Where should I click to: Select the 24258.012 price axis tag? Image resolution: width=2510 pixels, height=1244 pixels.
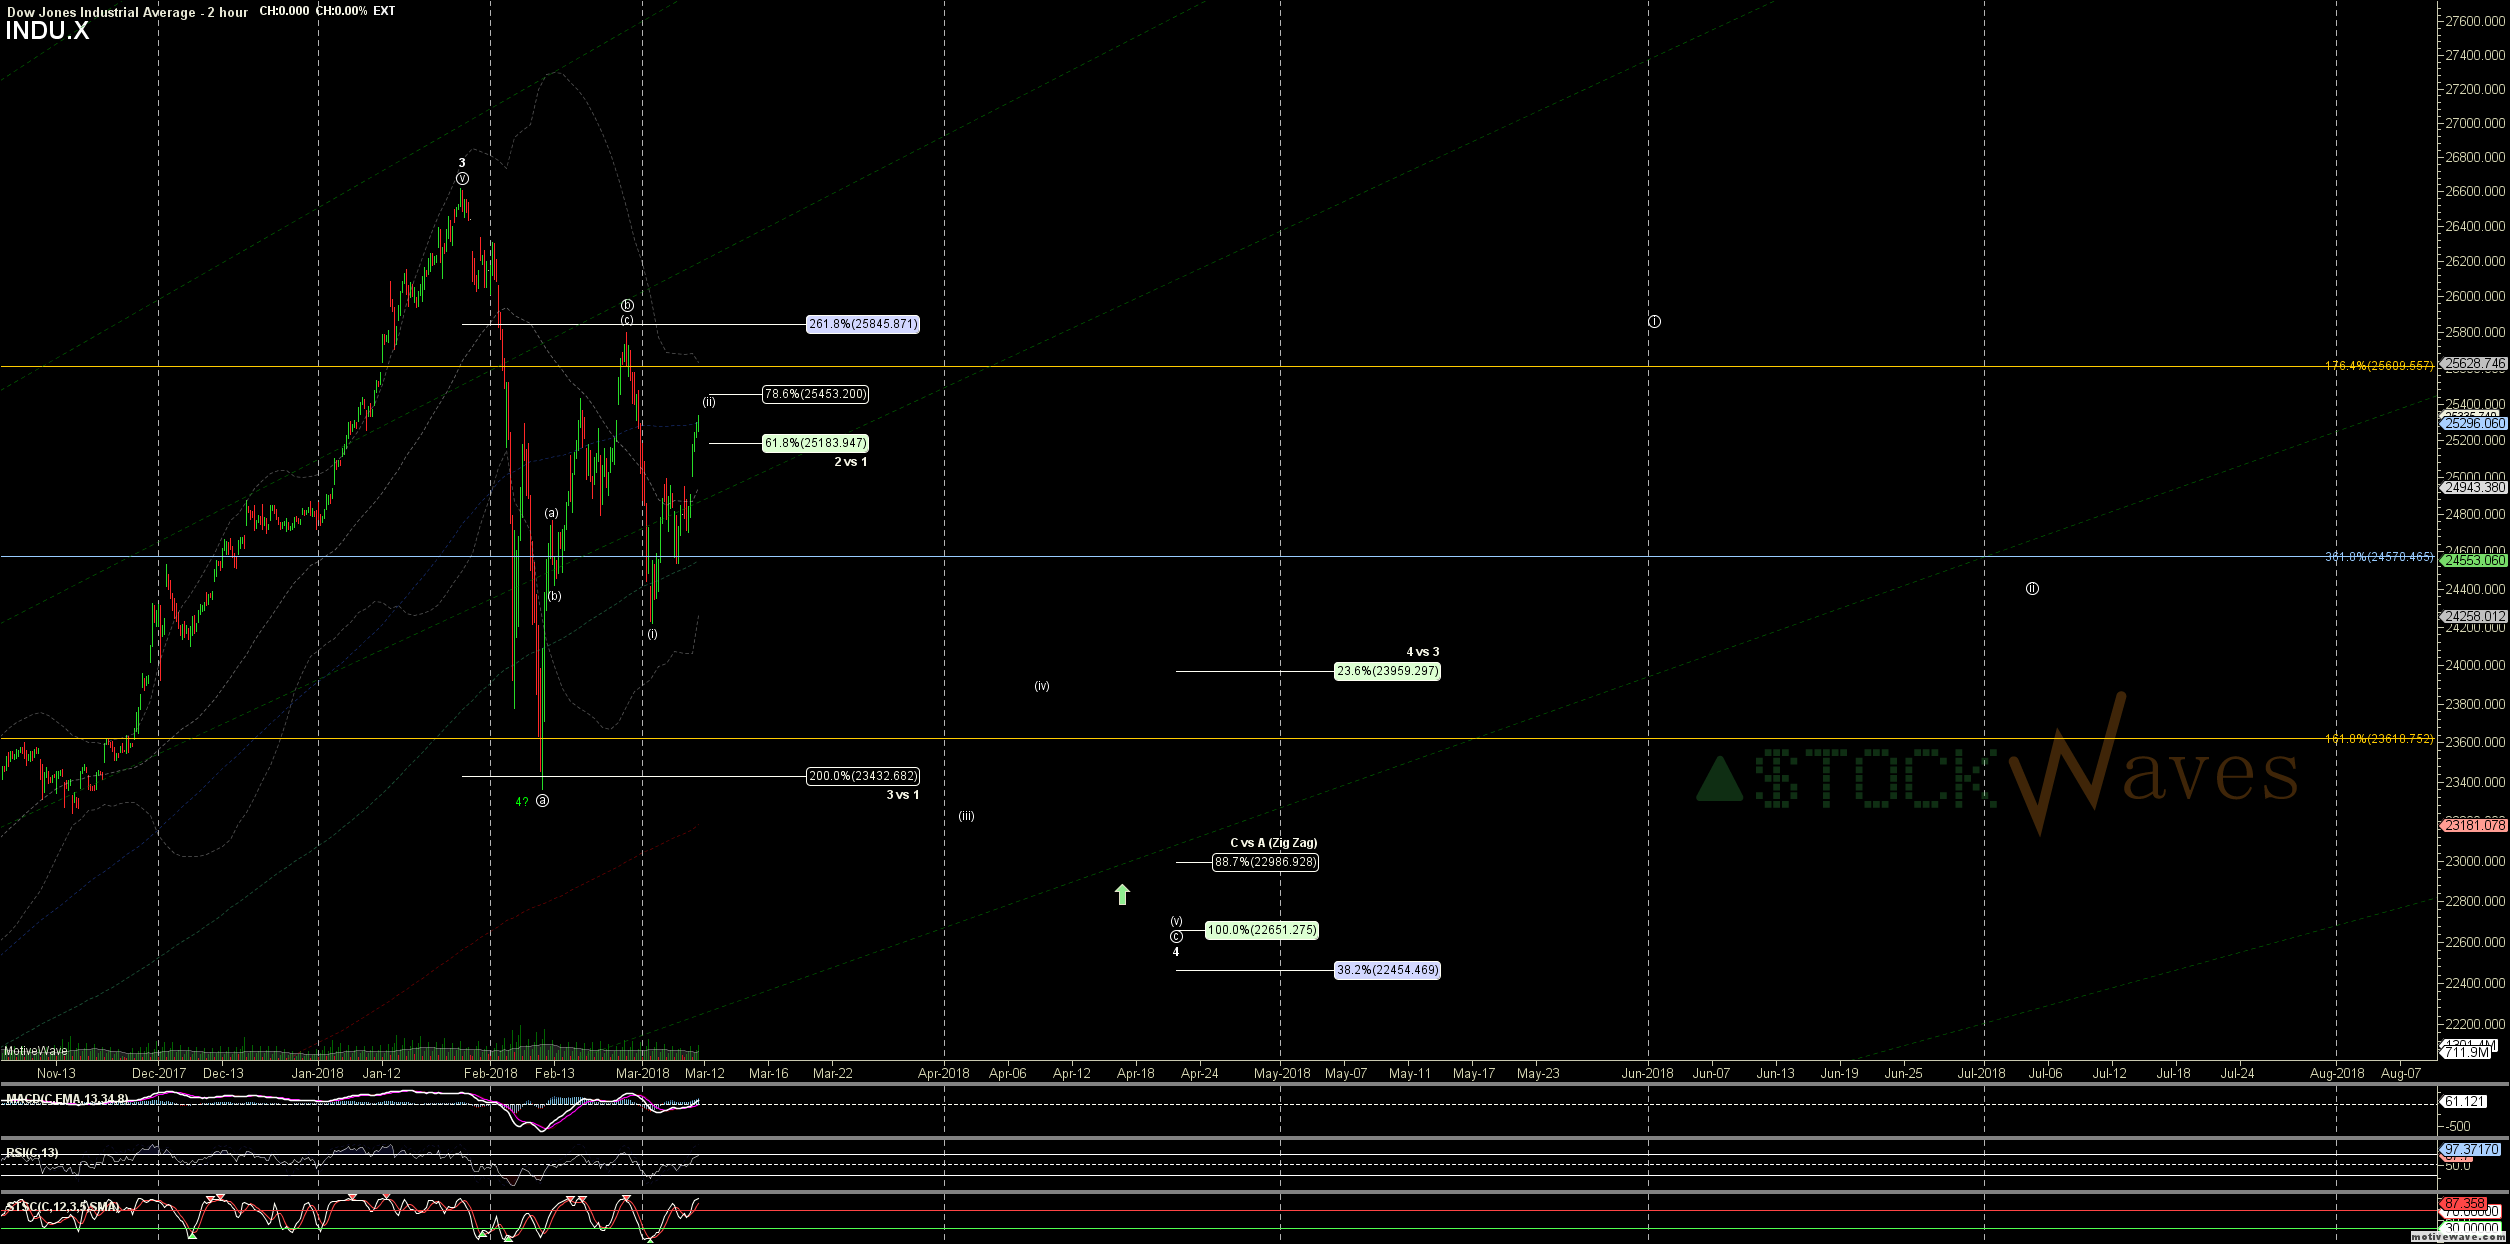pyautogui.click(x=2474, y=617)
